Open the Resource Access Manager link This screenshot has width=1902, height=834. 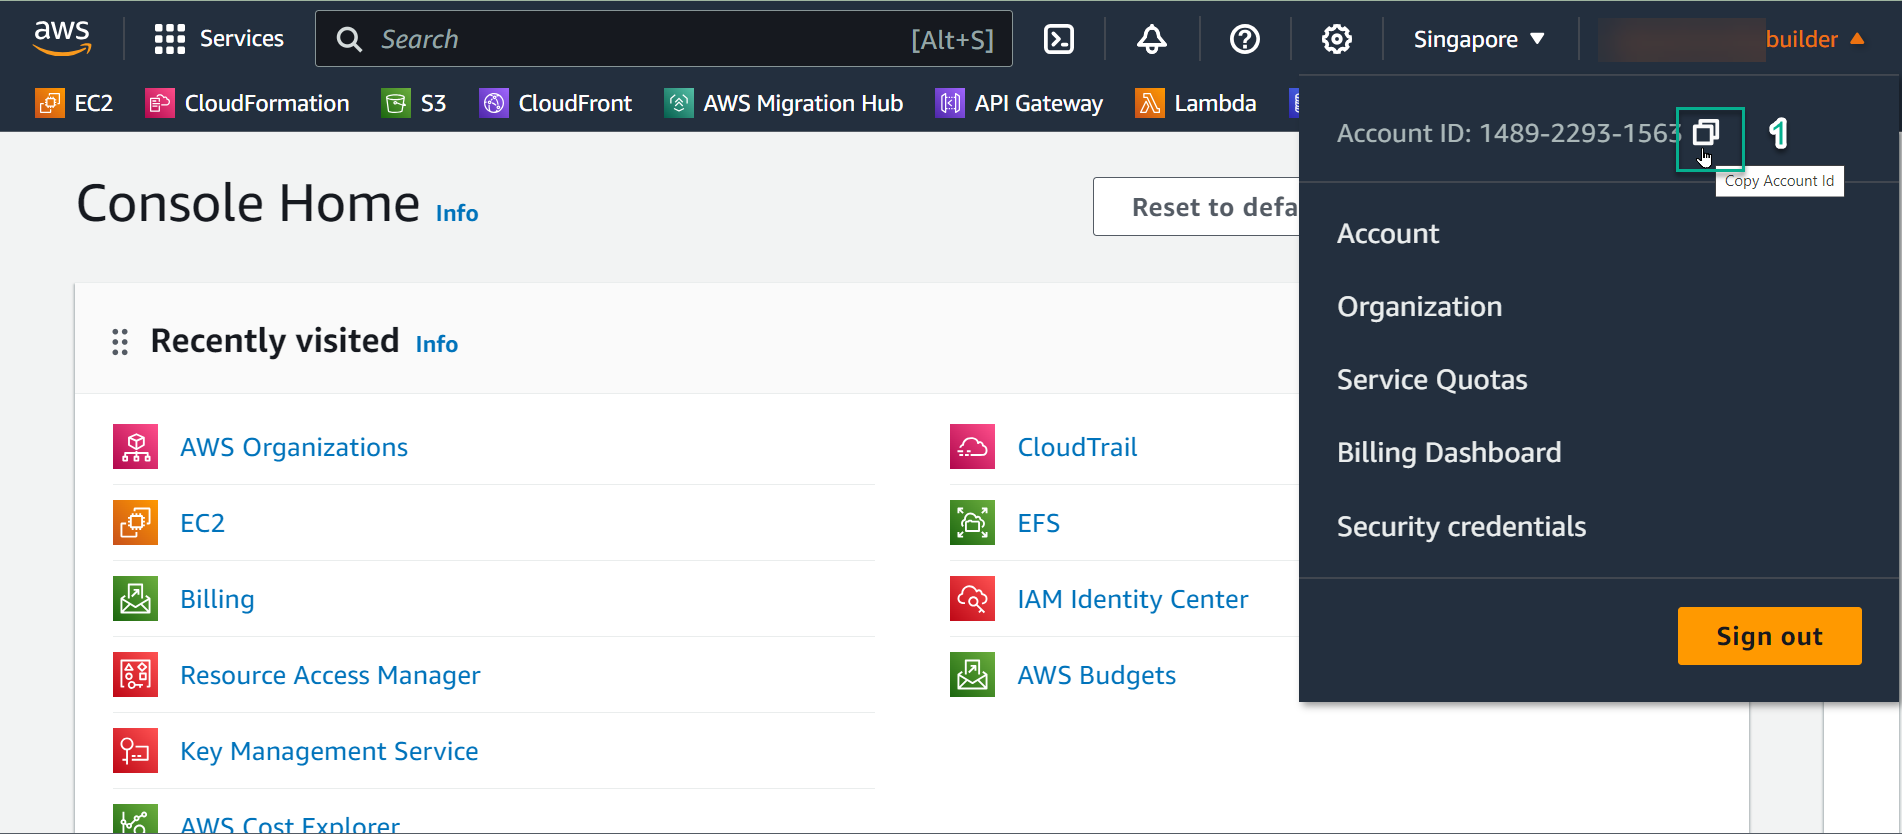click(x=330, y=675)
